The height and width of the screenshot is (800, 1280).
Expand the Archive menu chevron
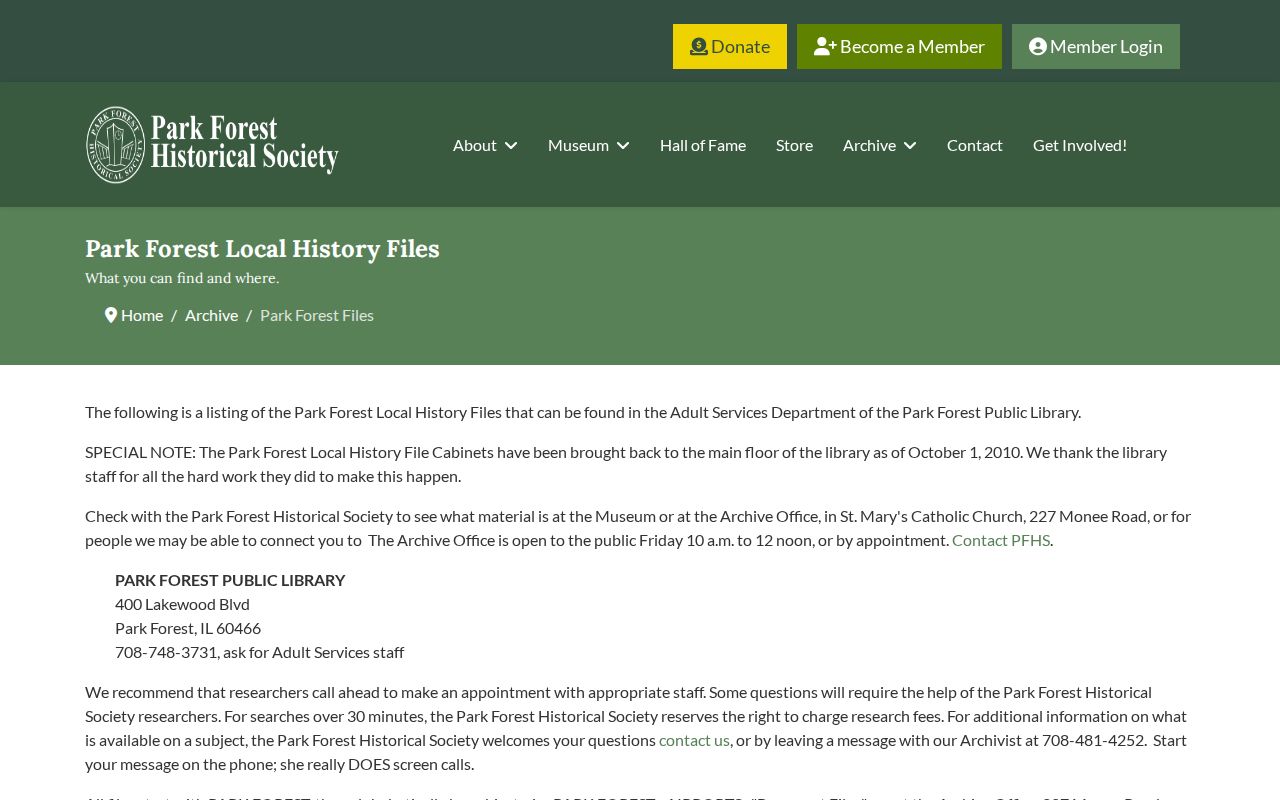coord(910,146)
